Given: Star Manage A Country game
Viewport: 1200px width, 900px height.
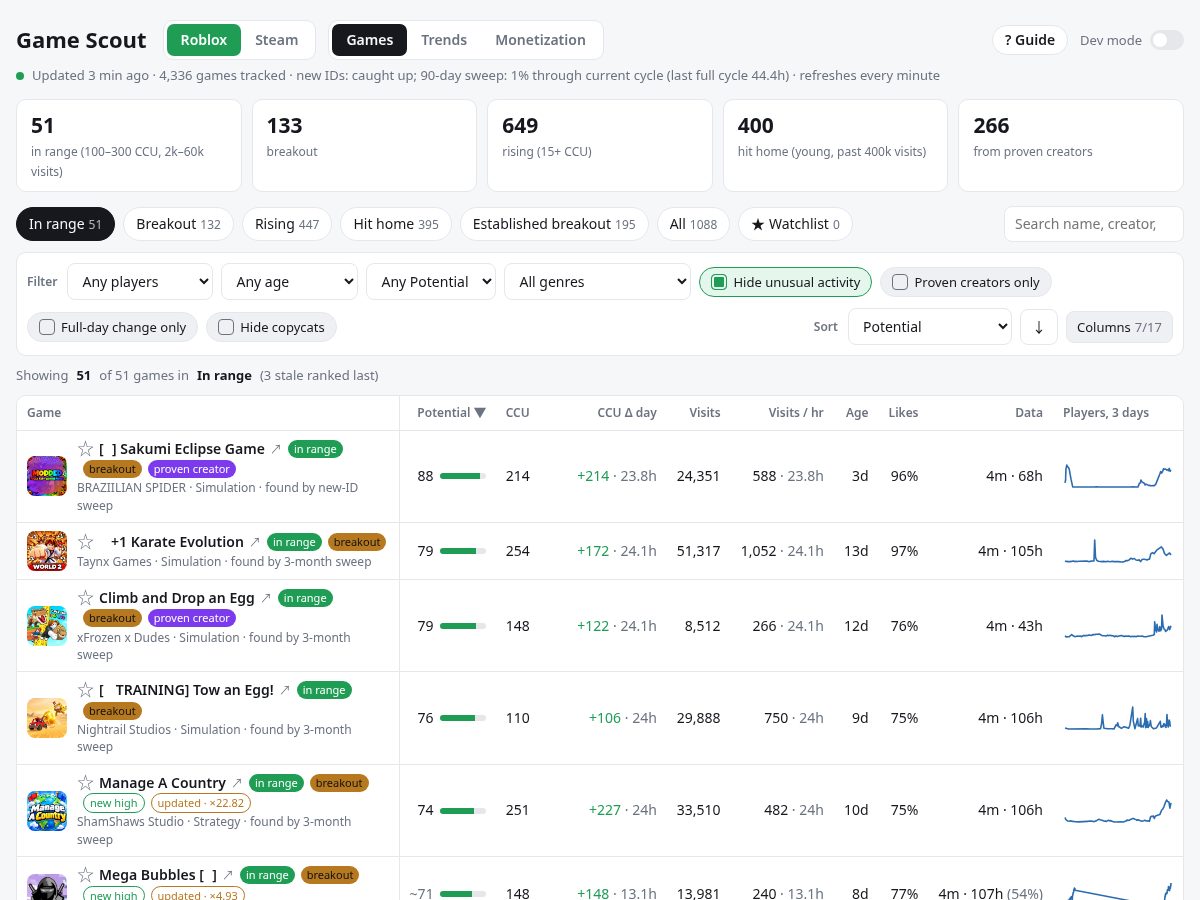Looking at the screenshot, I should 86,783.
